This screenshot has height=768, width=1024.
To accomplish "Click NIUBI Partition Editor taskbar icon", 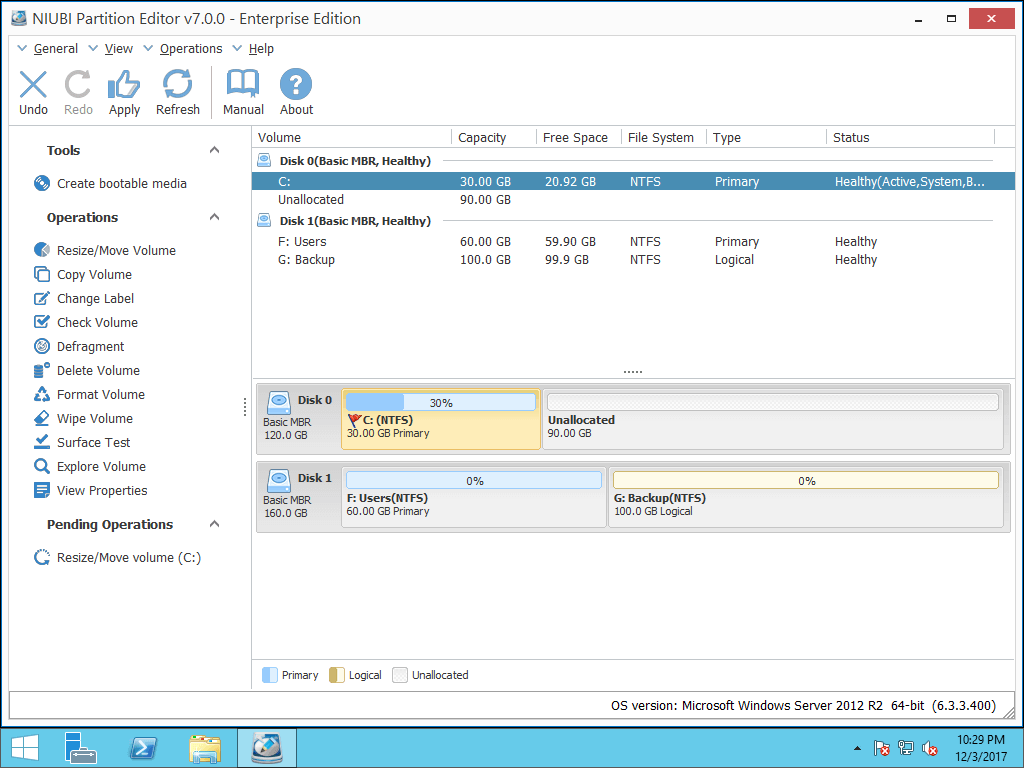I will click(266, 748).
